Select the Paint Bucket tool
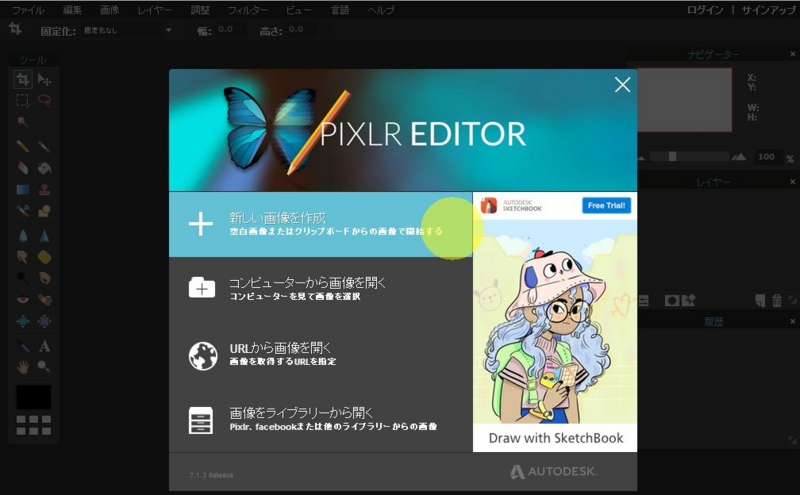 point(44,168)
